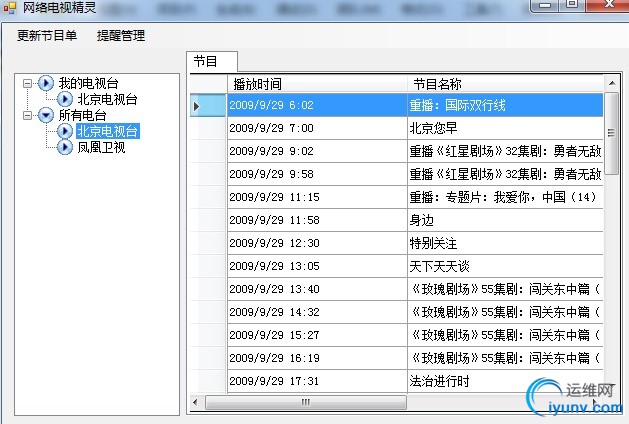The width and height of the screenshot is (629, 424).
Task: Select cell 重播：国际双行线
Action: (x=505, y=105)
